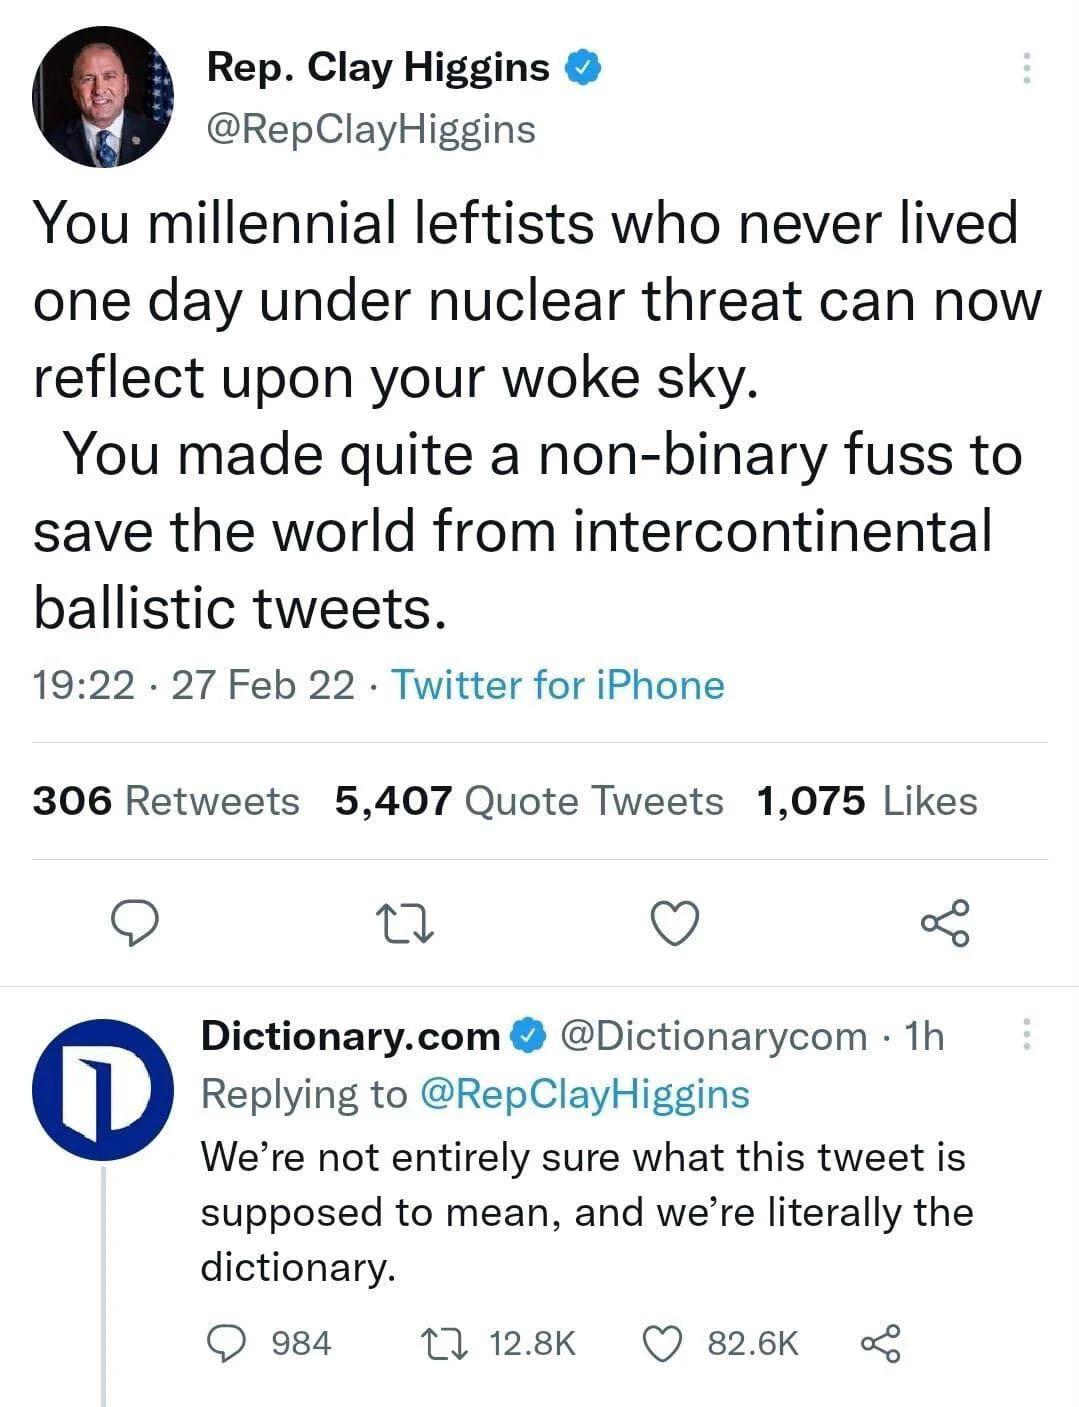Screen dimensions: 1079x1407
Task: Open more options for Dictionary.com reply
Action: click(1025, 1035)
